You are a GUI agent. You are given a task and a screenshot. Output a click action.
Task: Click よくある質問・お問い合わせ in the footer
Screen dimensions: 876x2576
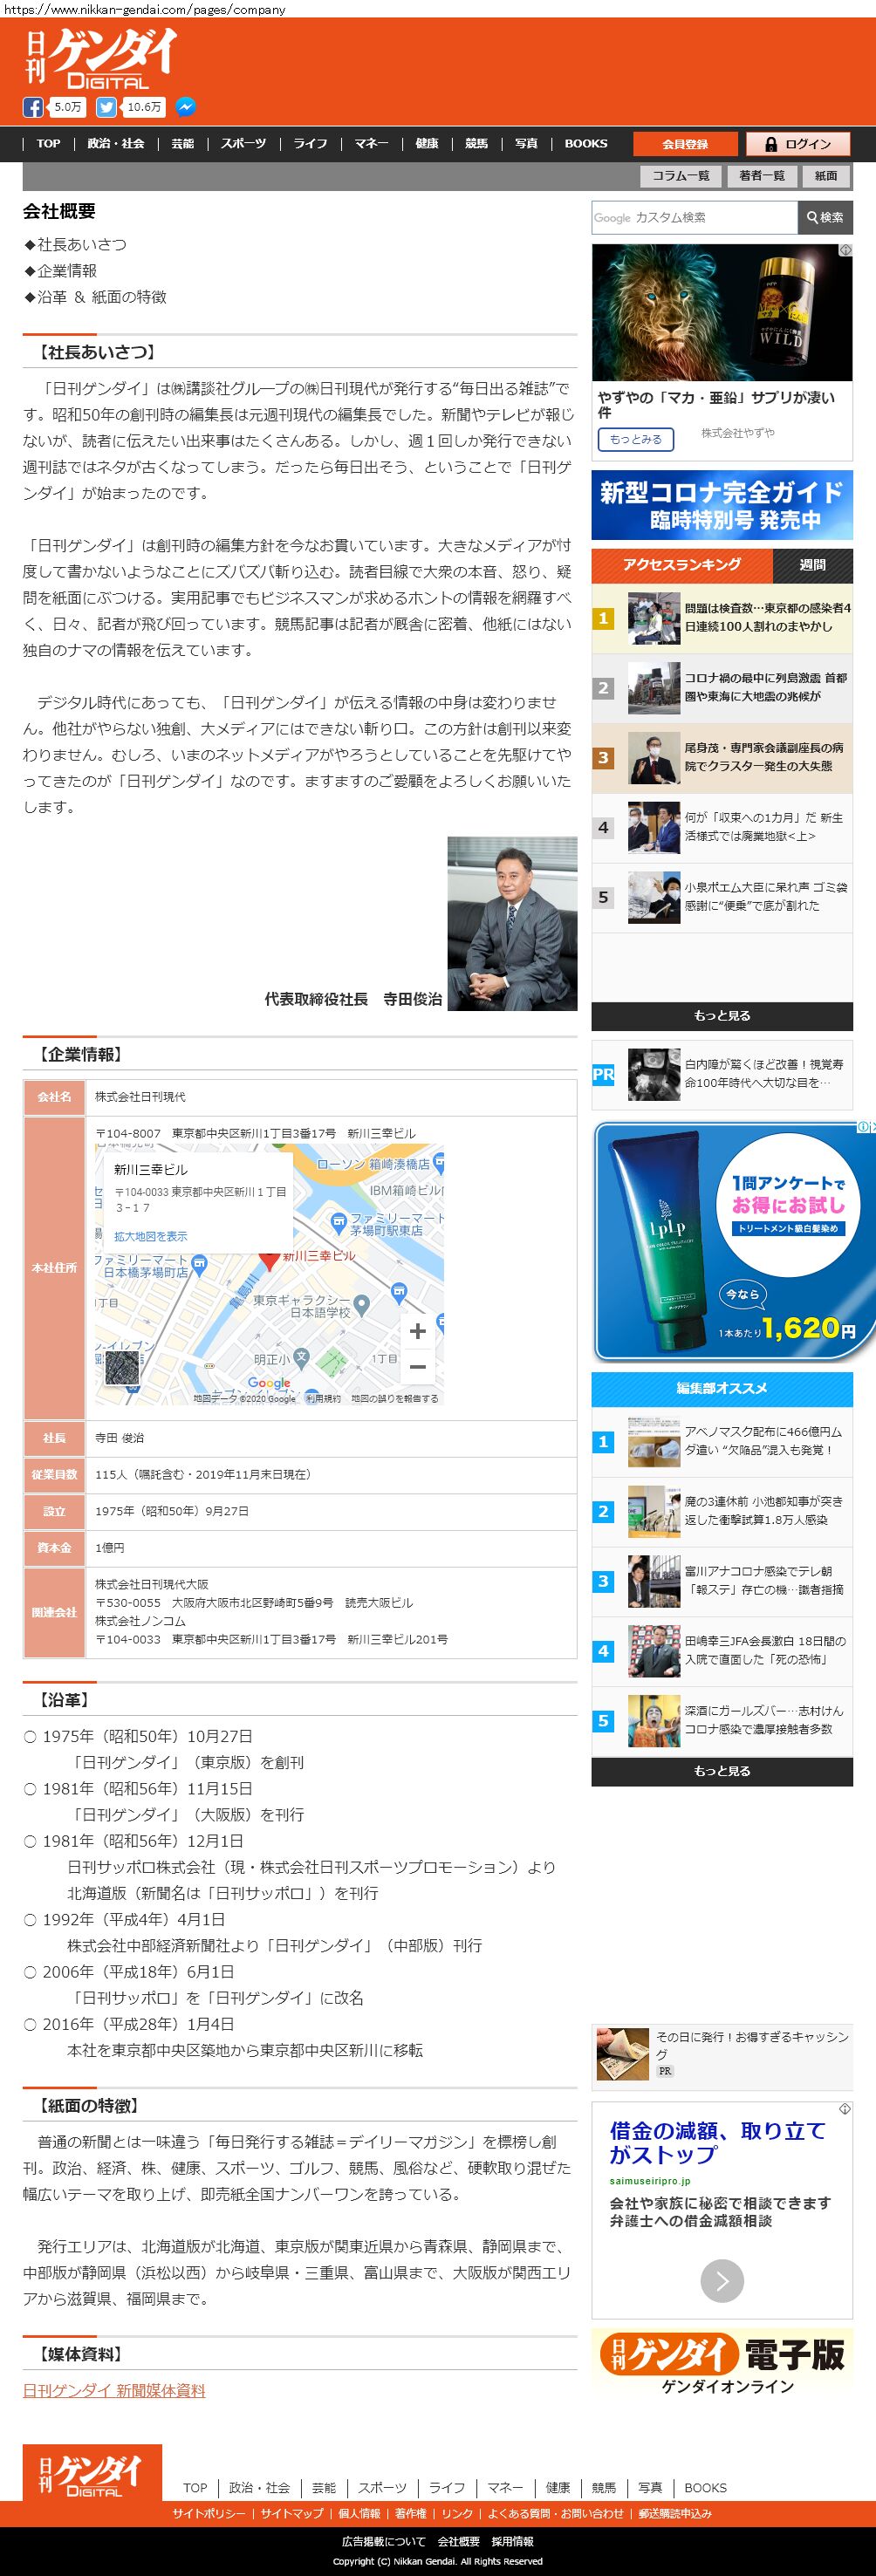[x=555, y=2514]
